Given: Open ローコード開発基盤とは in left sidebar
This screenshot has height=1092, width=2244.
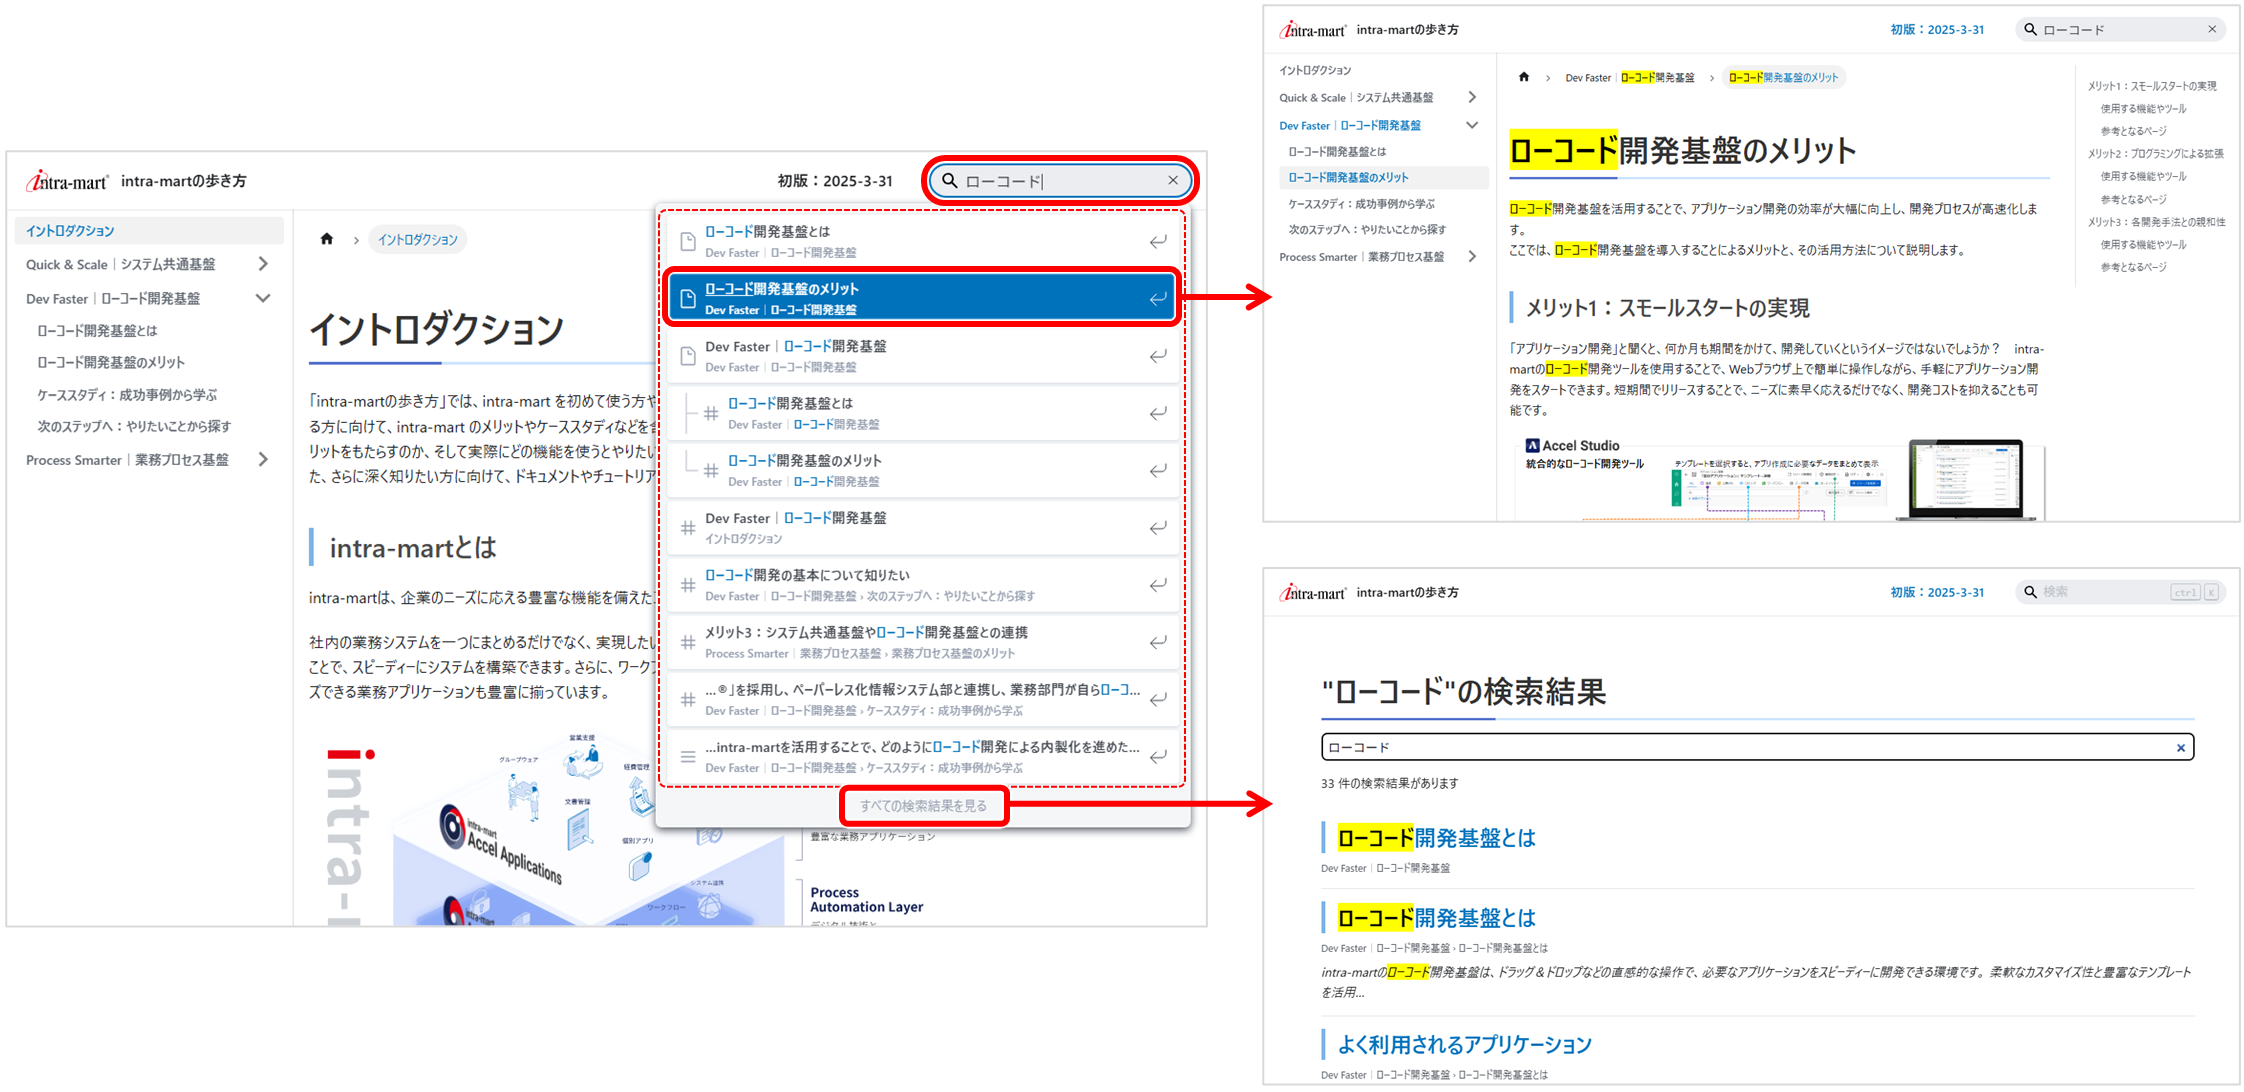Looking at the screenshot, I should 97,331.
